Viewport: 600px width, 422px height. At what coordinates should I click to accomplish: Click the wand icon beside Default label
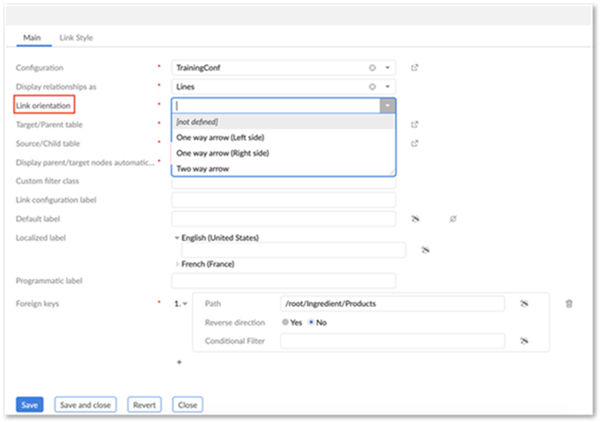415,219
